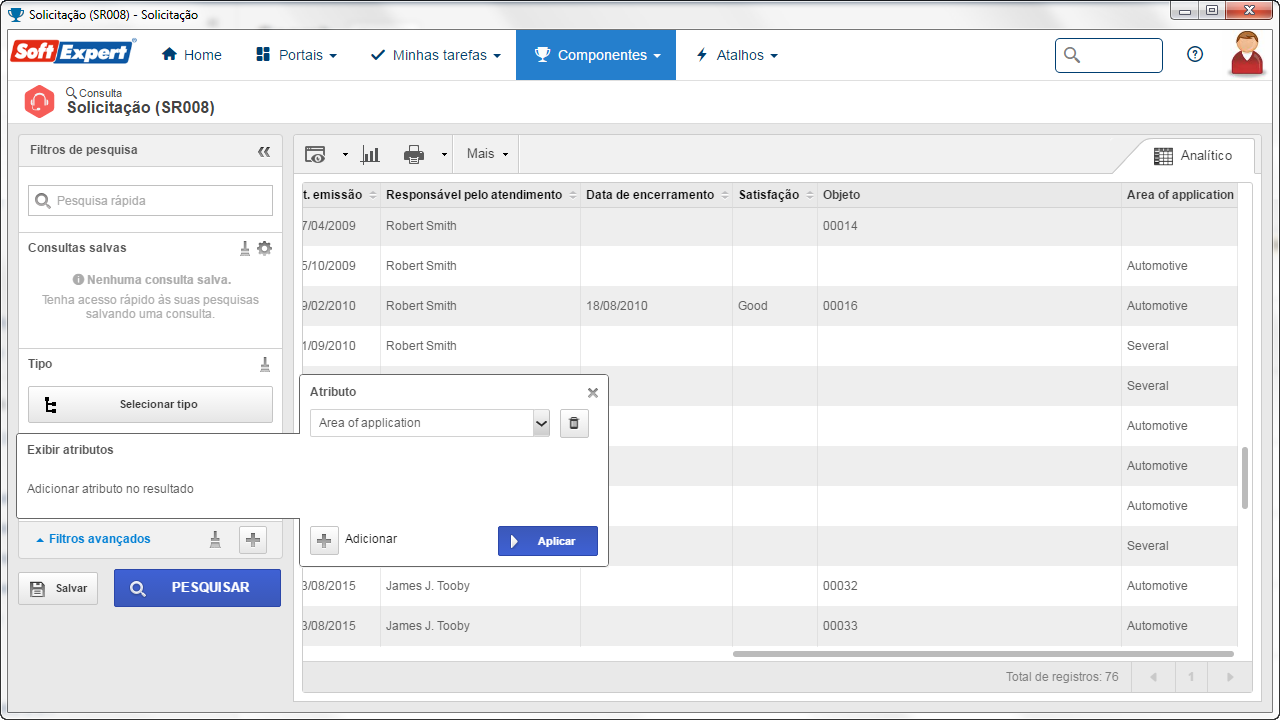
Task: Collapse the Filtros avançados section
Action: [93, 539]
